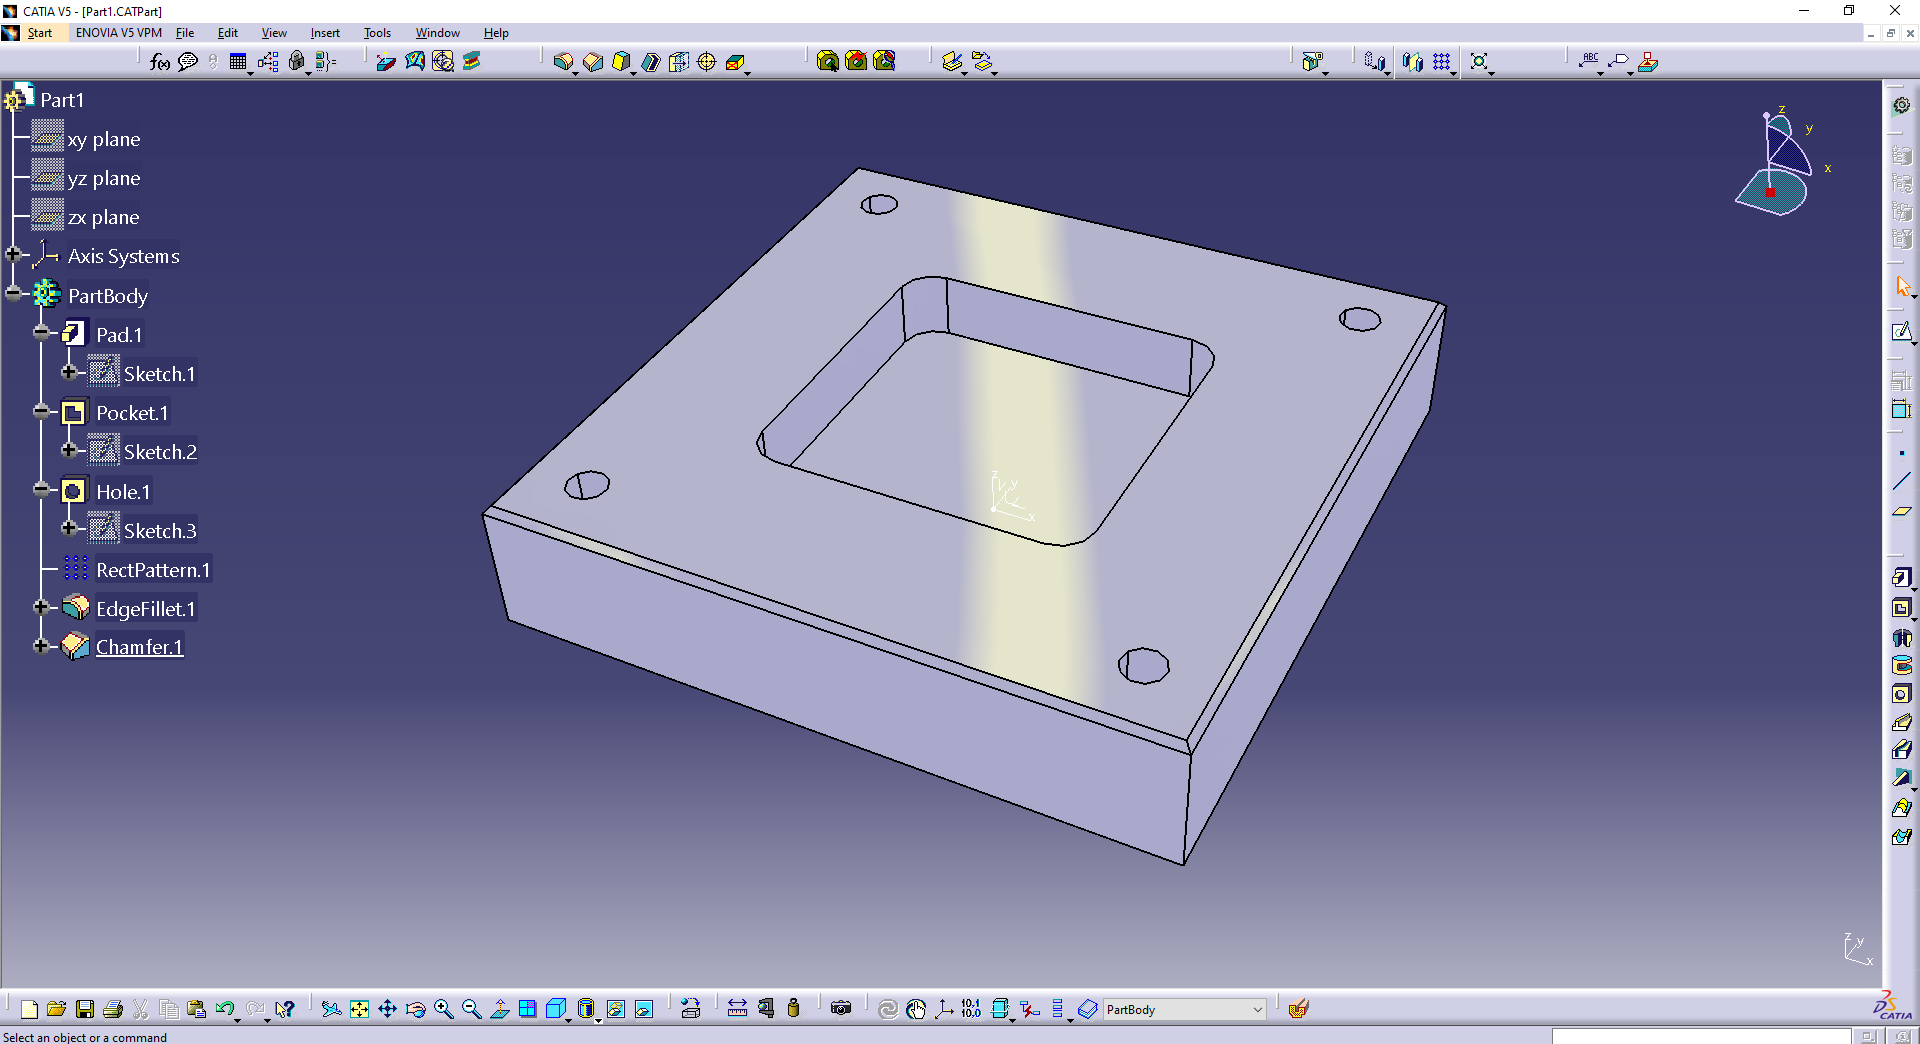Image resolution: width=1920 pixels, height=1044 pixels.
Task: Select the Sketcher tool in right toolbar
Action: [x=1901, y=332]
